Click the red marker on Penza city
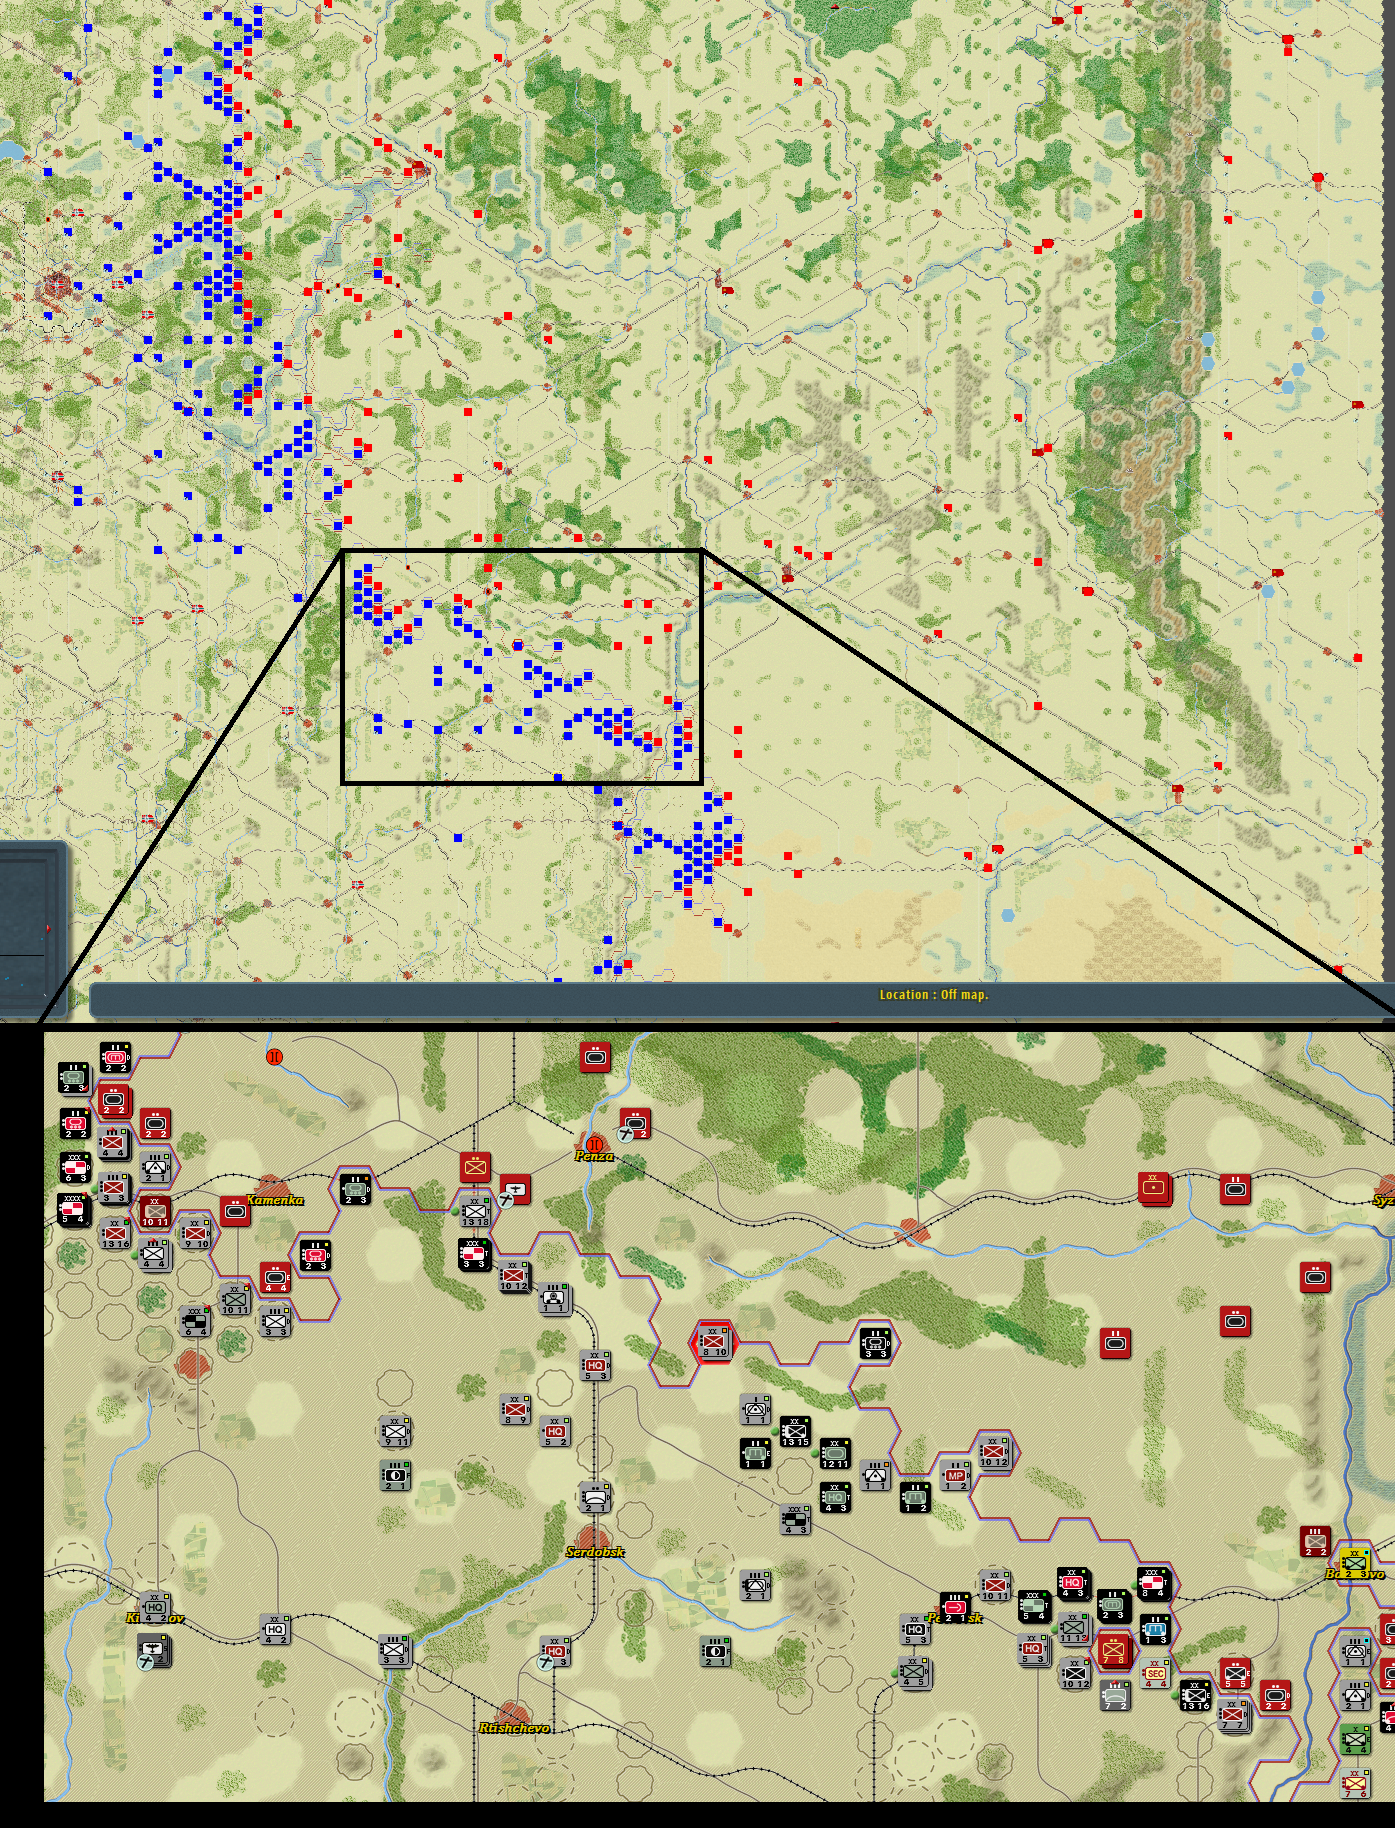The image size is (1395, 1828). [595, 1143]
